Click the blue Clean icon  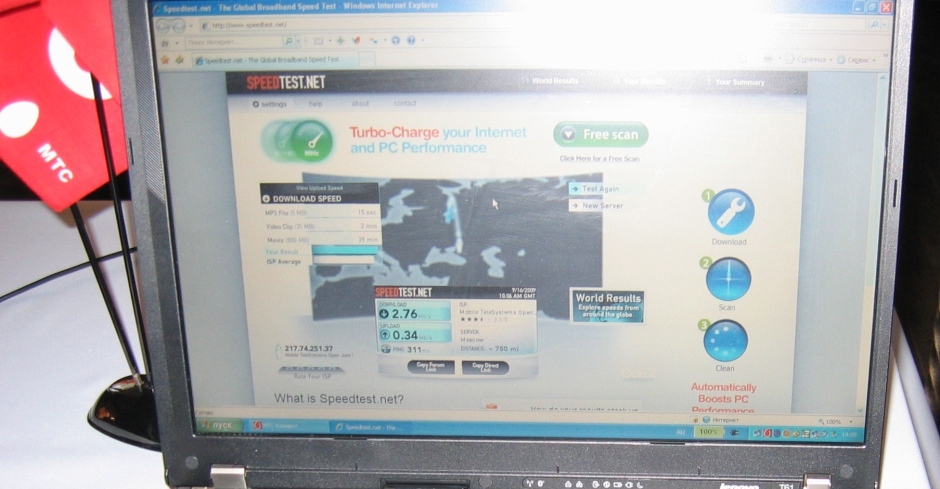(x=725, y=341)
